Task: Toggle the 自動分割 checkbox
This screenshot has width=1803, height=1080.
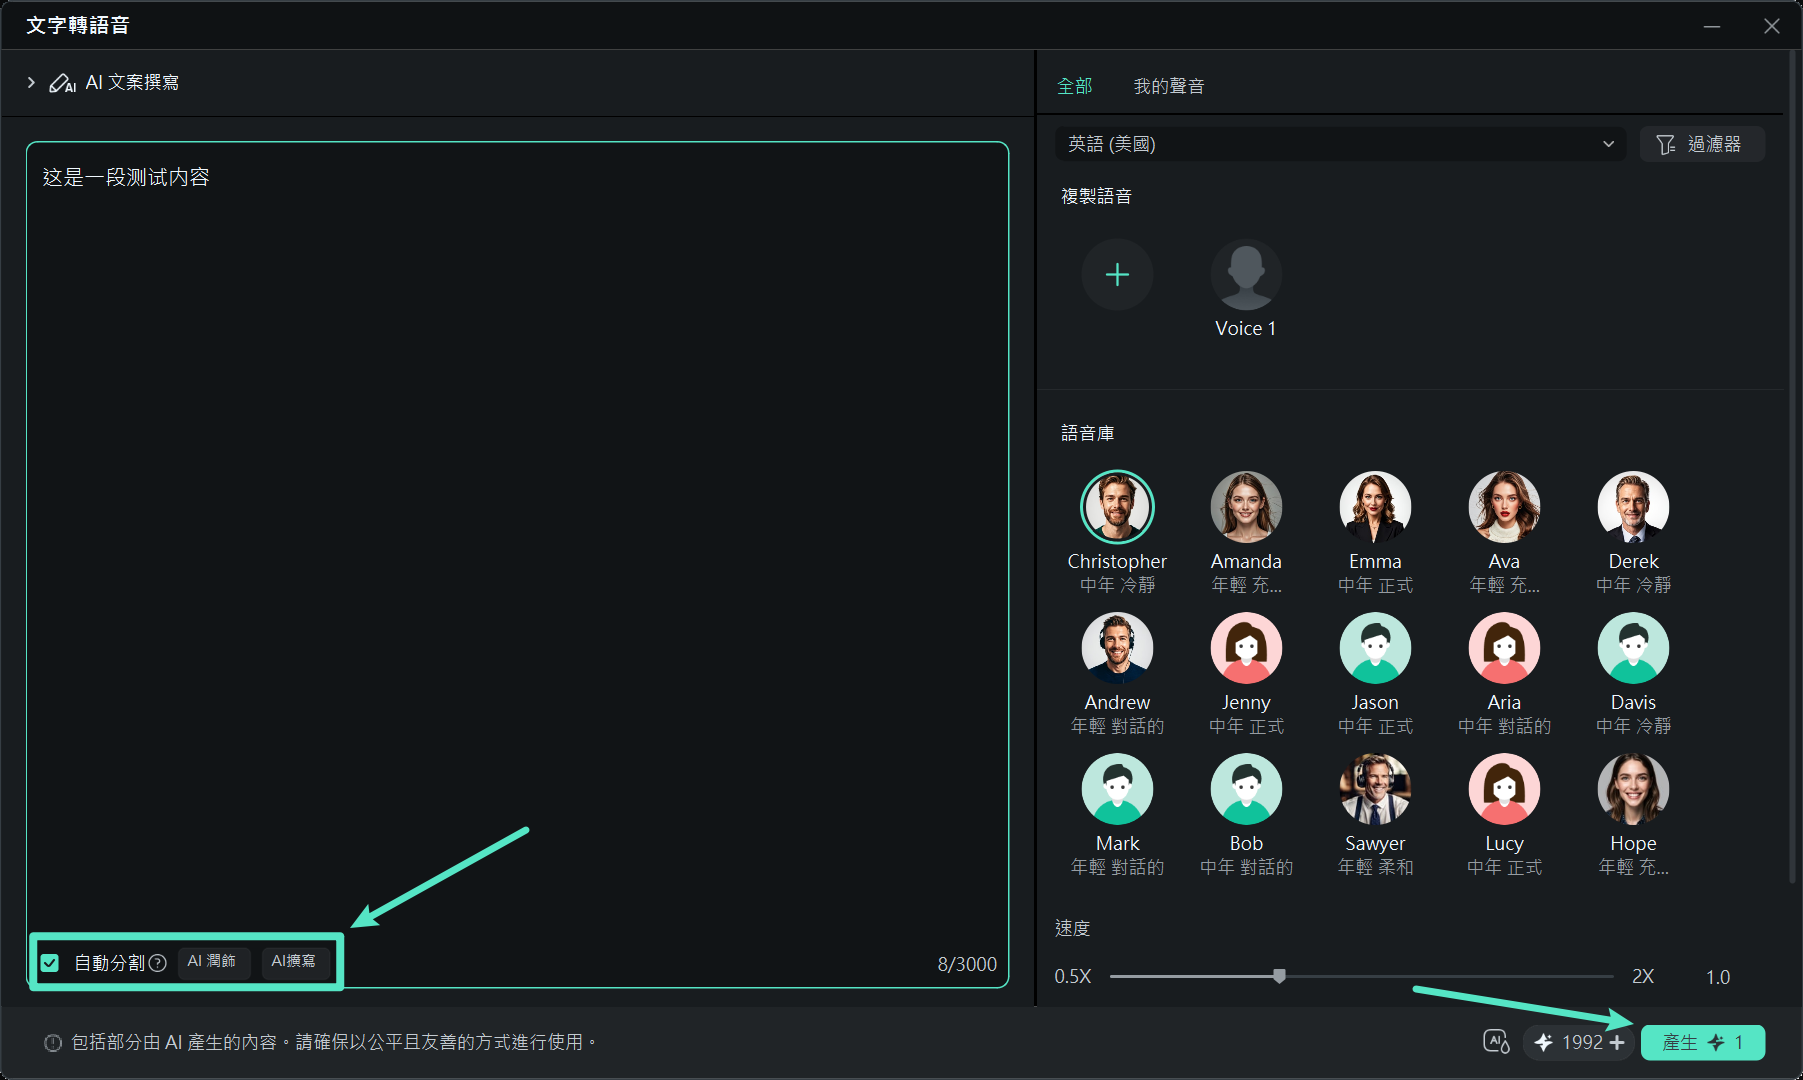Action: pos(50,963)
